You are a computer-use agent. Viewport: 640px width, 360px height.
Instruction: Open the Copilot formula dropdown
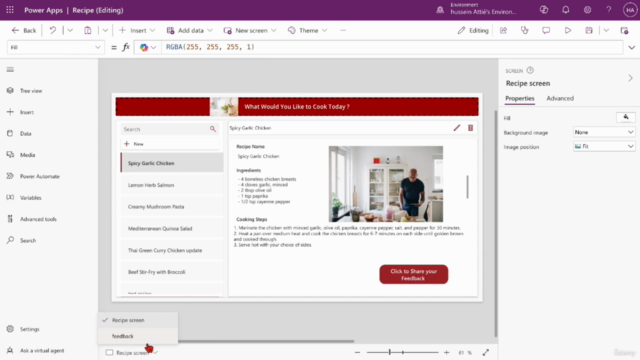point(148,47)
